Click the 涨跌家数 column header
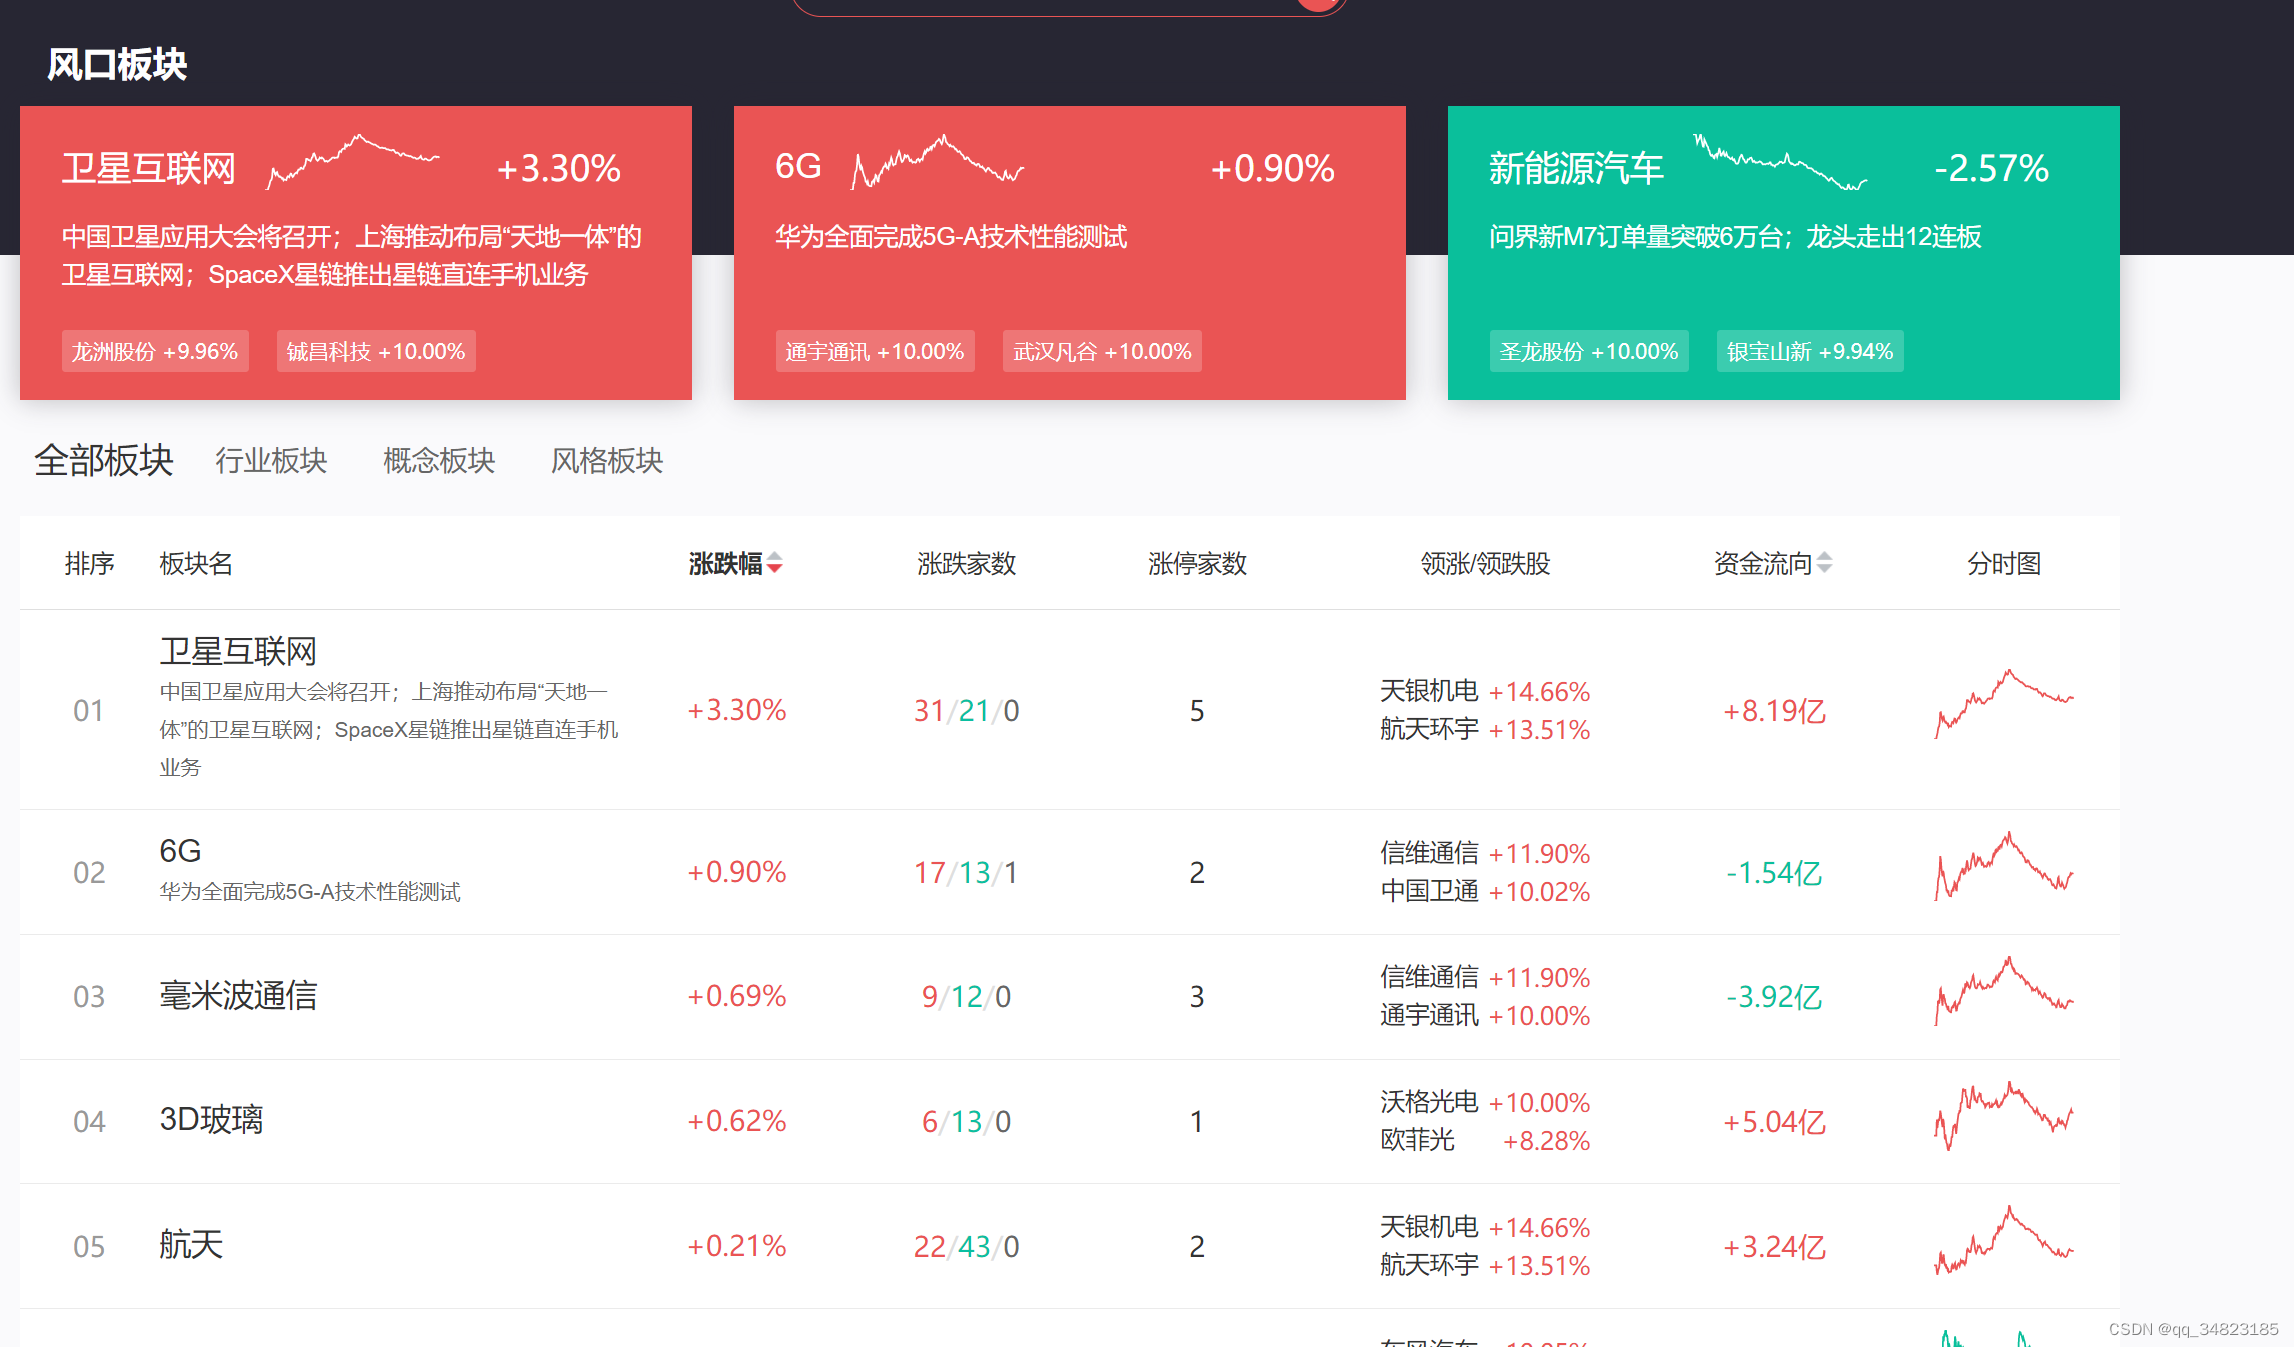This screenshot has width=2294, height=1347. tap(966, 564)
